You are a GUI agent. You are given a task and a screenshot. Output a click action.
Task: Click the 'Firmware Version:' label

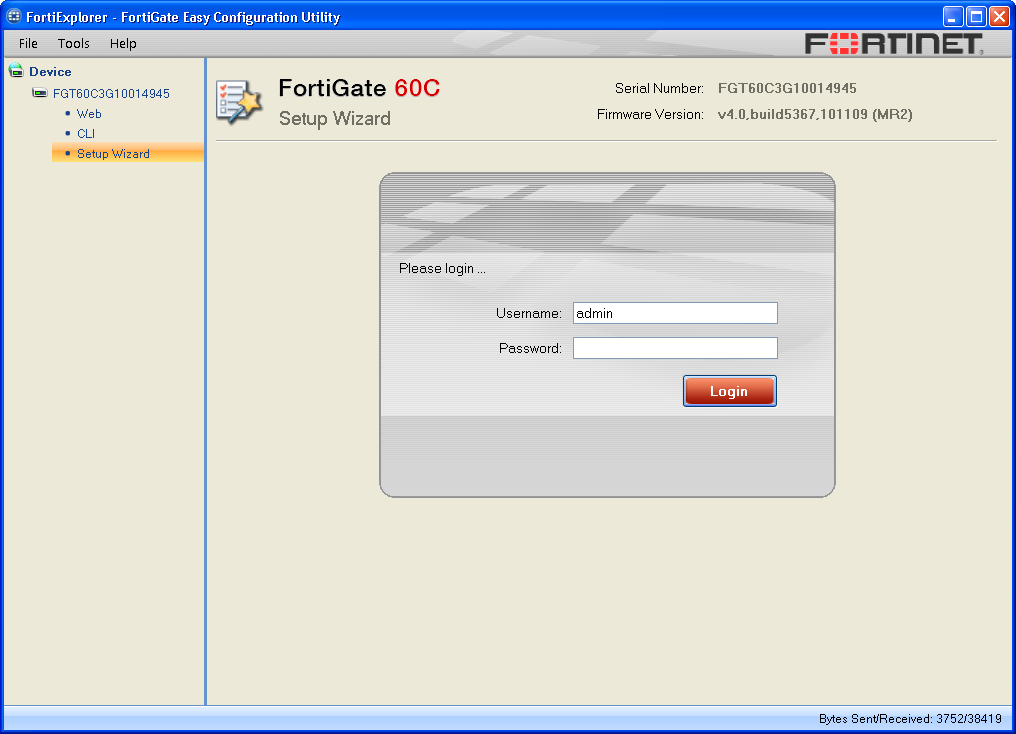[650, 115]
